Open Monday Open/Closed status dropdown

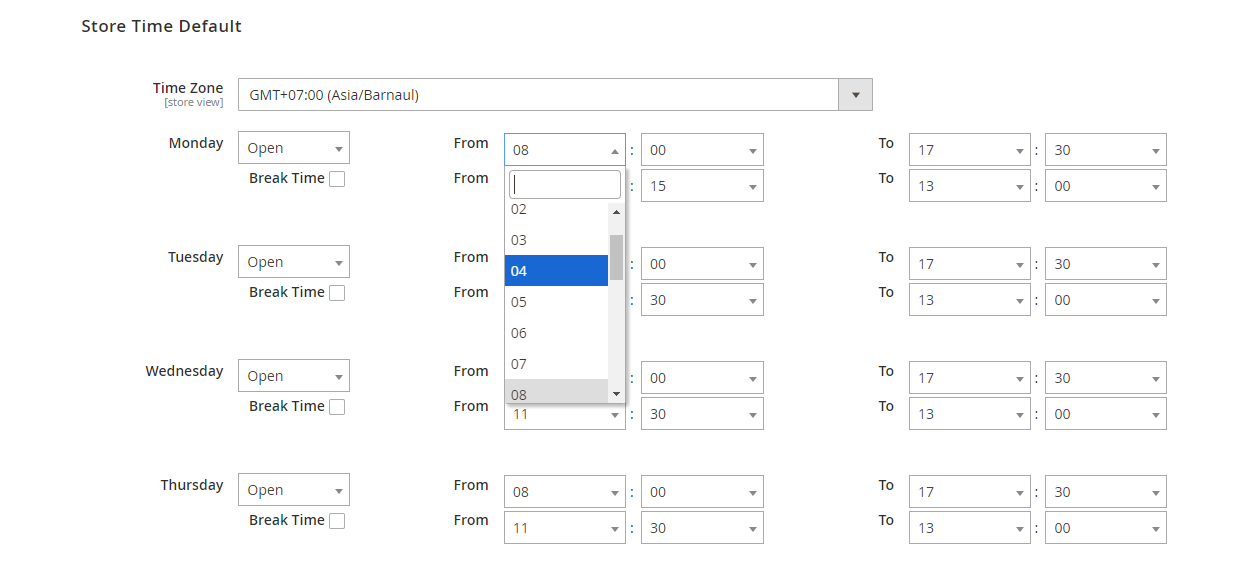click(294, 148)
